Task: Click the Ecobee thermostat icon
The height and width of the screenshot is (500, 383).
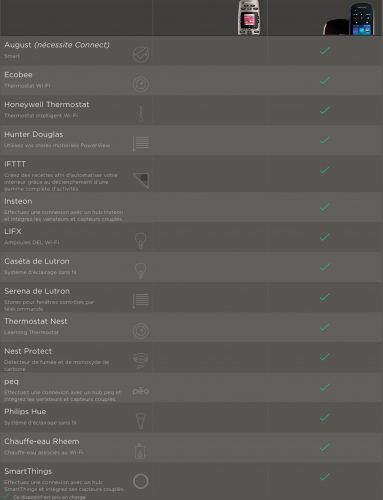Action: [x=141, y=84]
